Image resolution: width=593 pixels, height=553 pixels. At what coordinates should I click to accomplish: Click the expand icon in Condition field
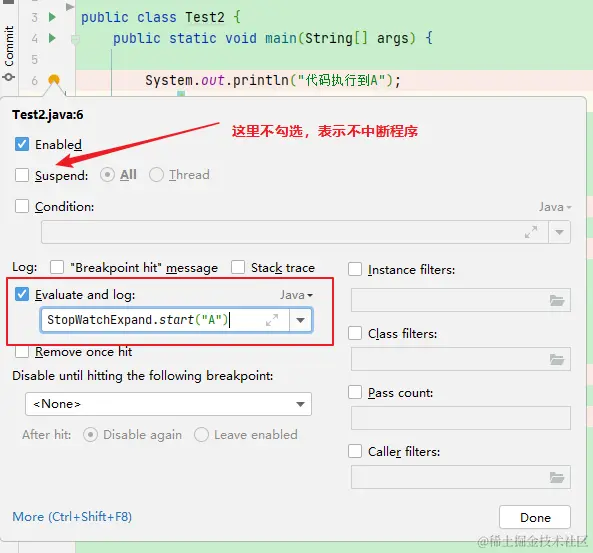(531, 232)
